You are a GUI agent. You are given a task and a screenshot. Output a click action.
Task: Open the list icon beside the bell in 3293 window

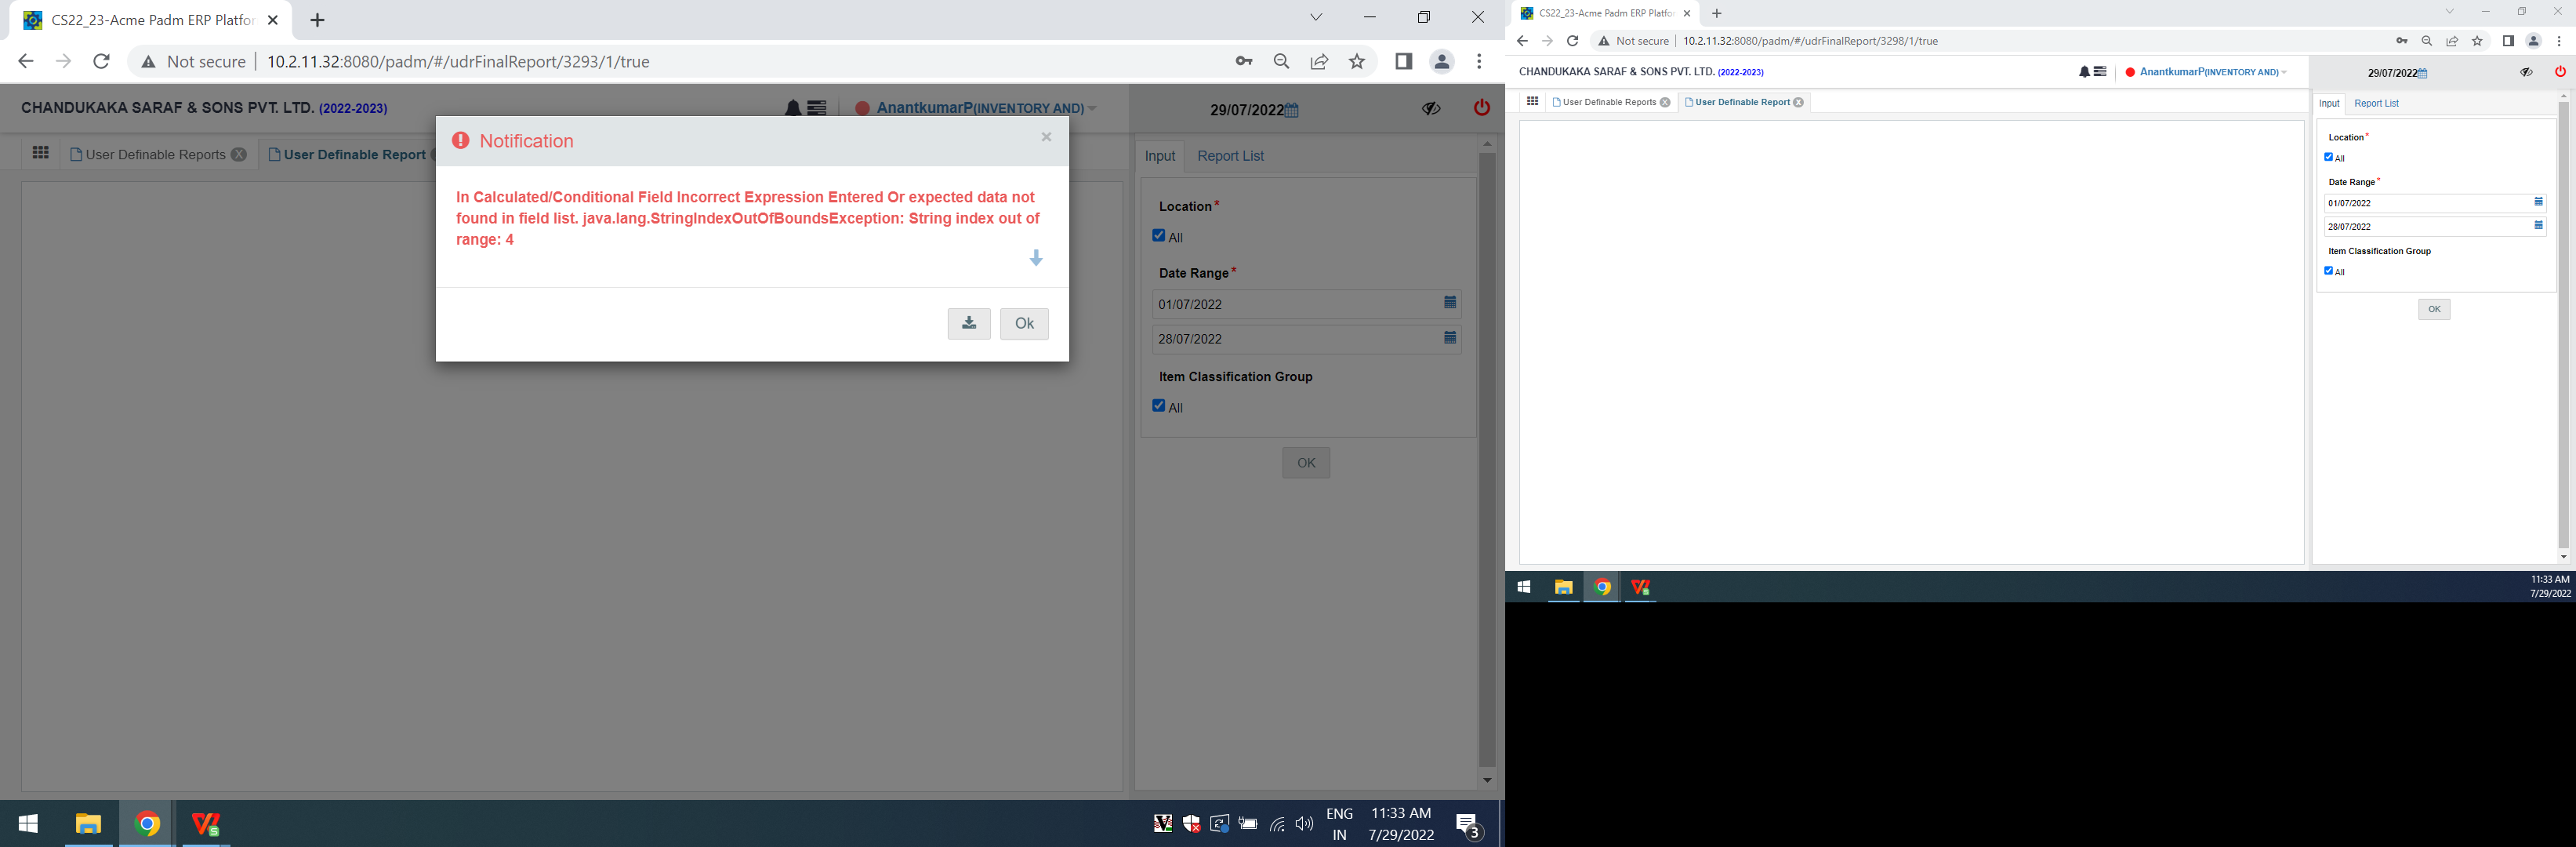point(817,108)
